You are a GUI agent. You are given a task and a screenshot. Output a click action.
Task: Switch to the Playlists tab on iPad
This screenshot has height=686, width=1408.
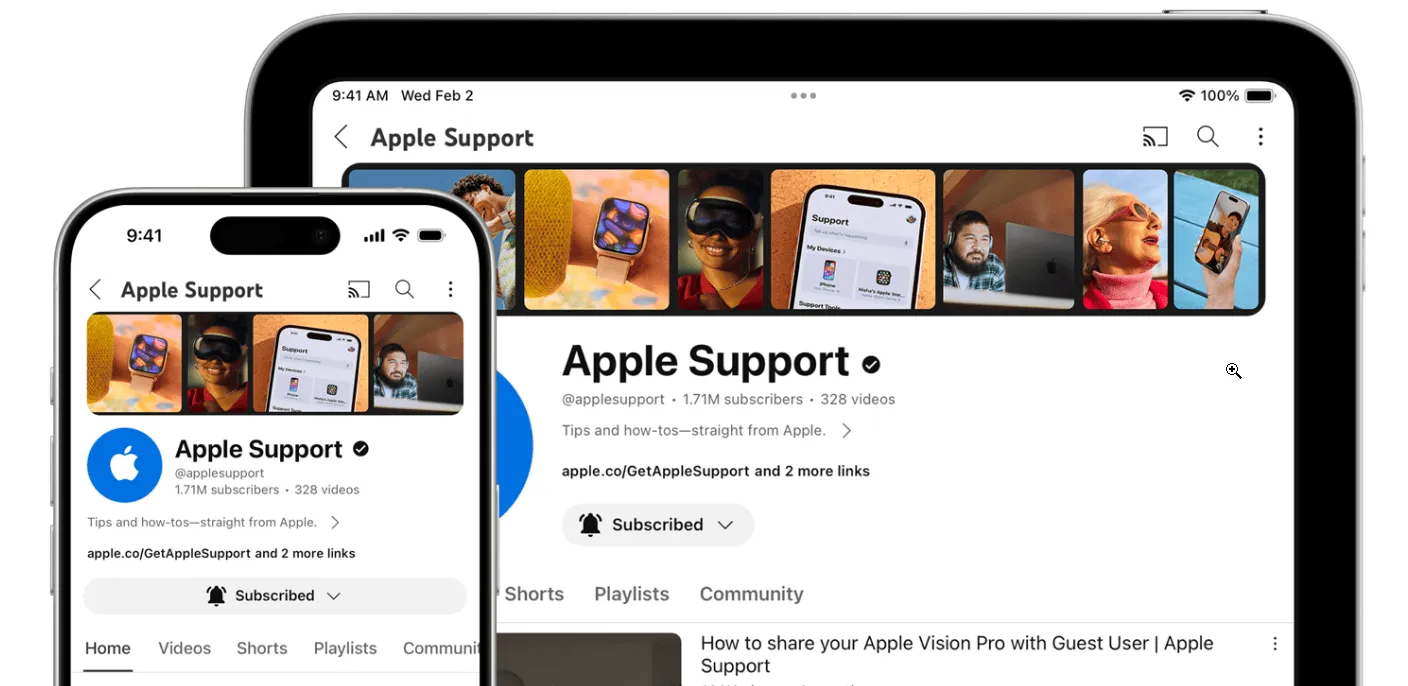(631, 594)
